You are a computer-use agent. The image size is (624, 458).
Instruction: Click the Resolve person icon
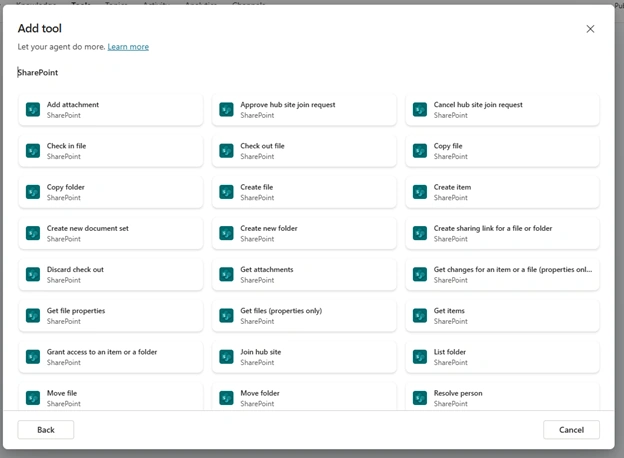pyautogui.click(x=420, y=398)
